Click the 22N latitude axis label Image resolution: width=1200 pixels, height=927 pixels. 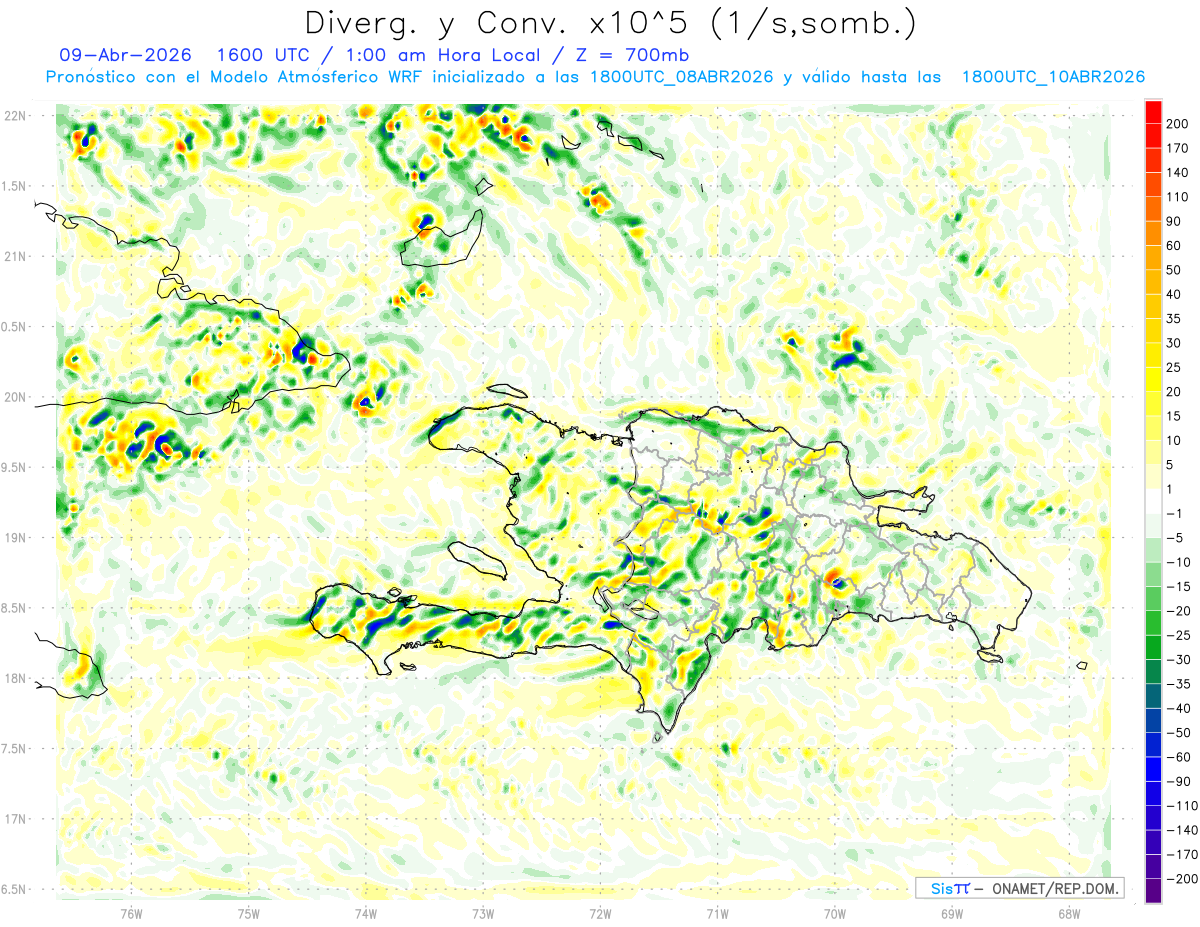point(14,115)
